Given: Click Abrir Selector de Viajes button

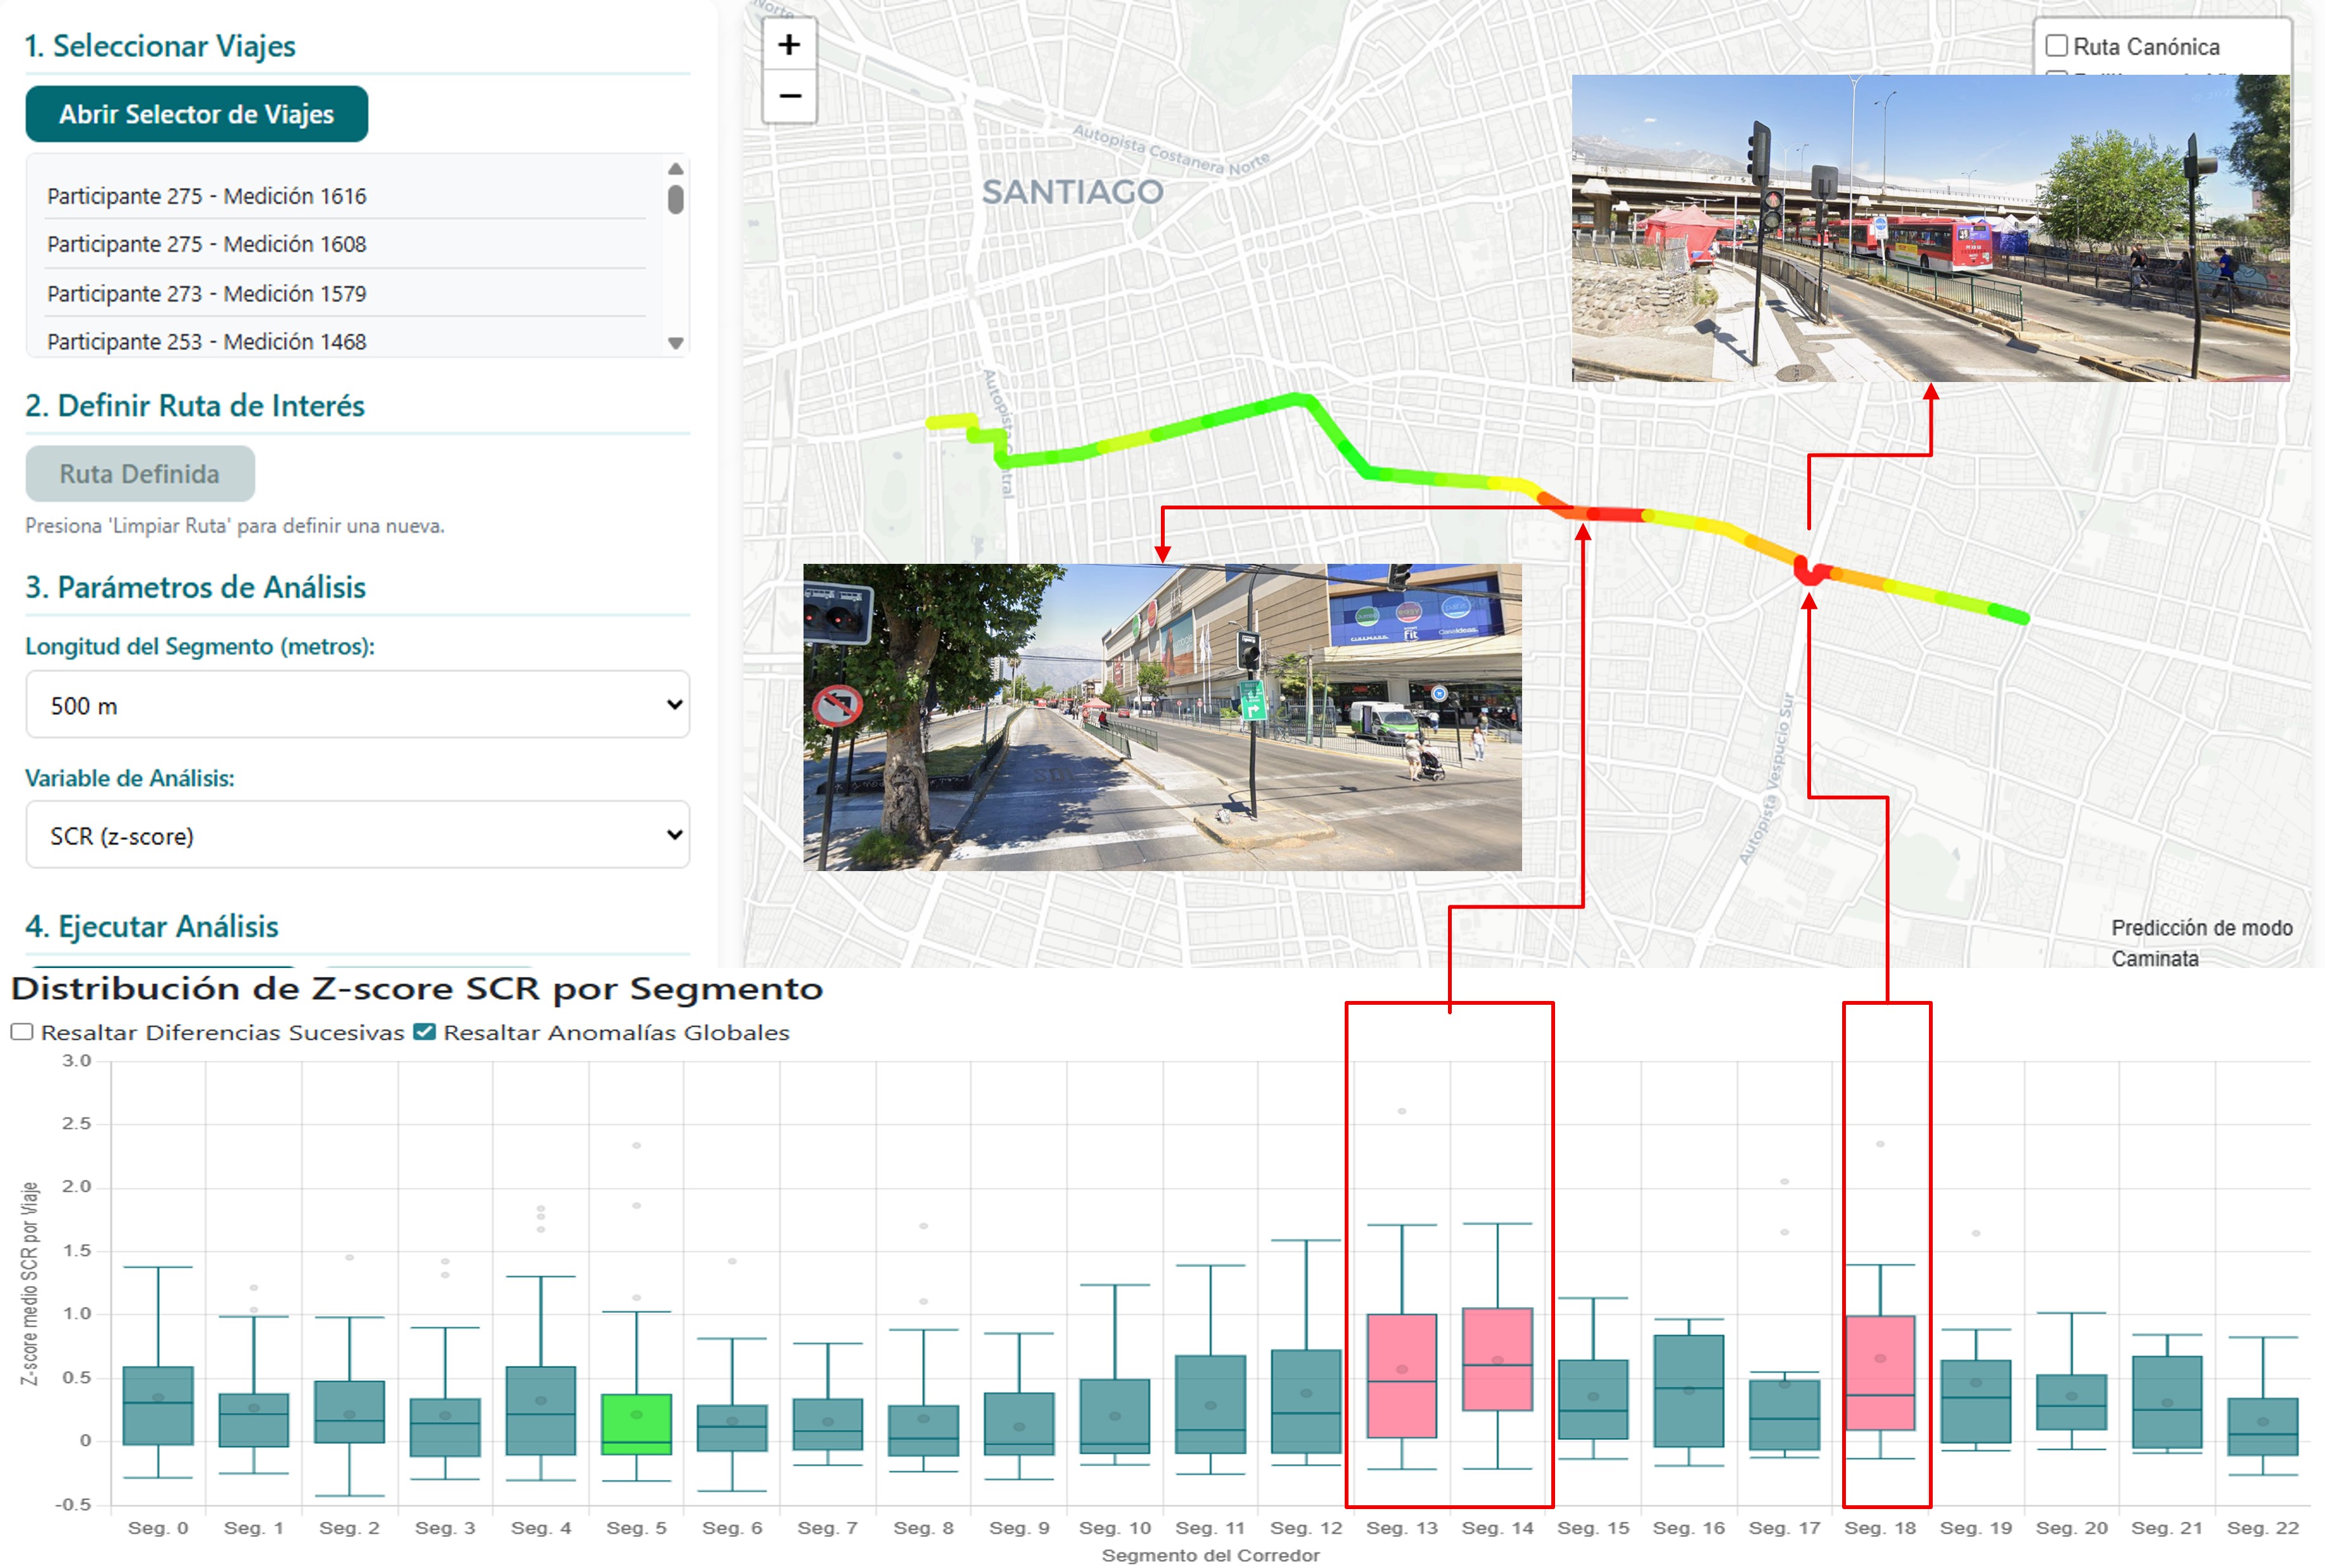Looking at the screenshot, I should pyautogui.click(x=196, y=114).
